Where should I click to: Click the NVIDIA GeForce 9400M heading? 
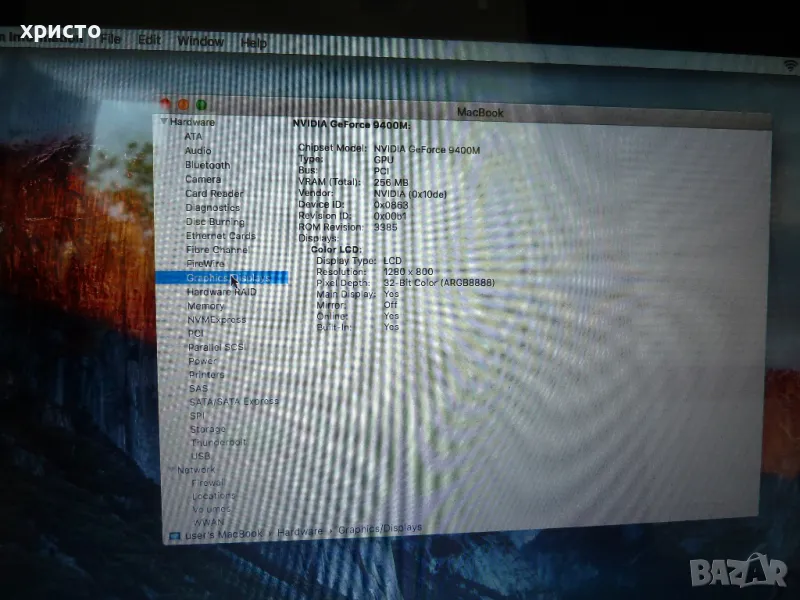tap(352, 124)
